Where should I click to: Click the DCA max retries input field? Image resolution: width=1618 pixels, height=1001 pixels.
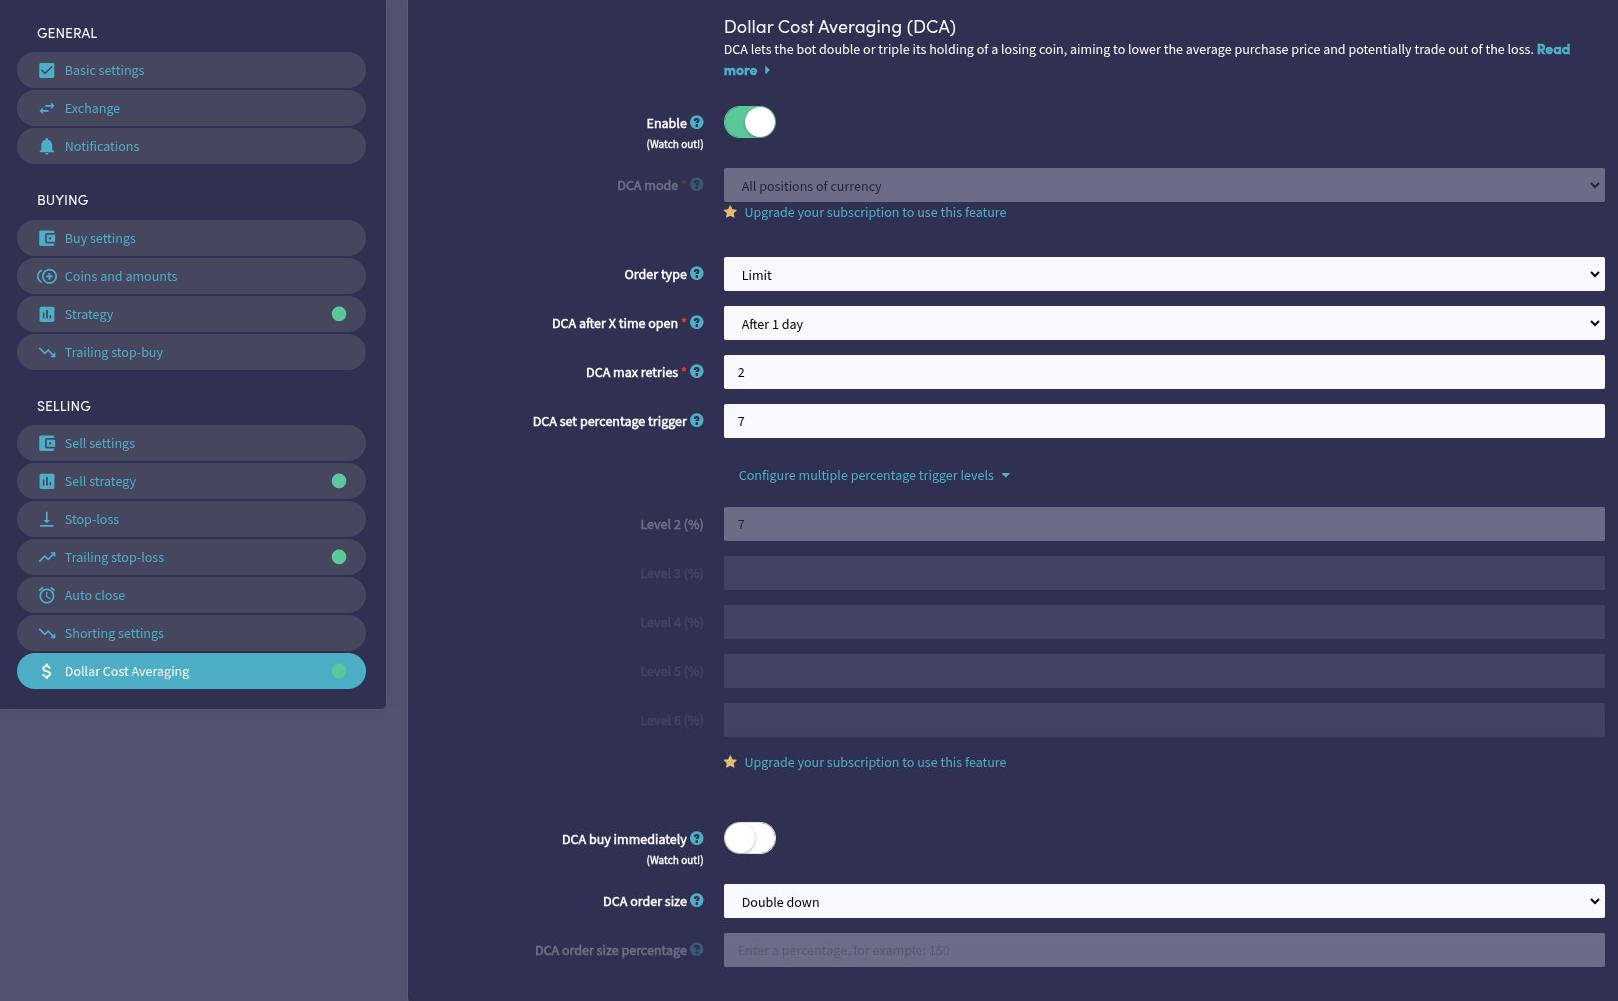[x=1163, y=373]
